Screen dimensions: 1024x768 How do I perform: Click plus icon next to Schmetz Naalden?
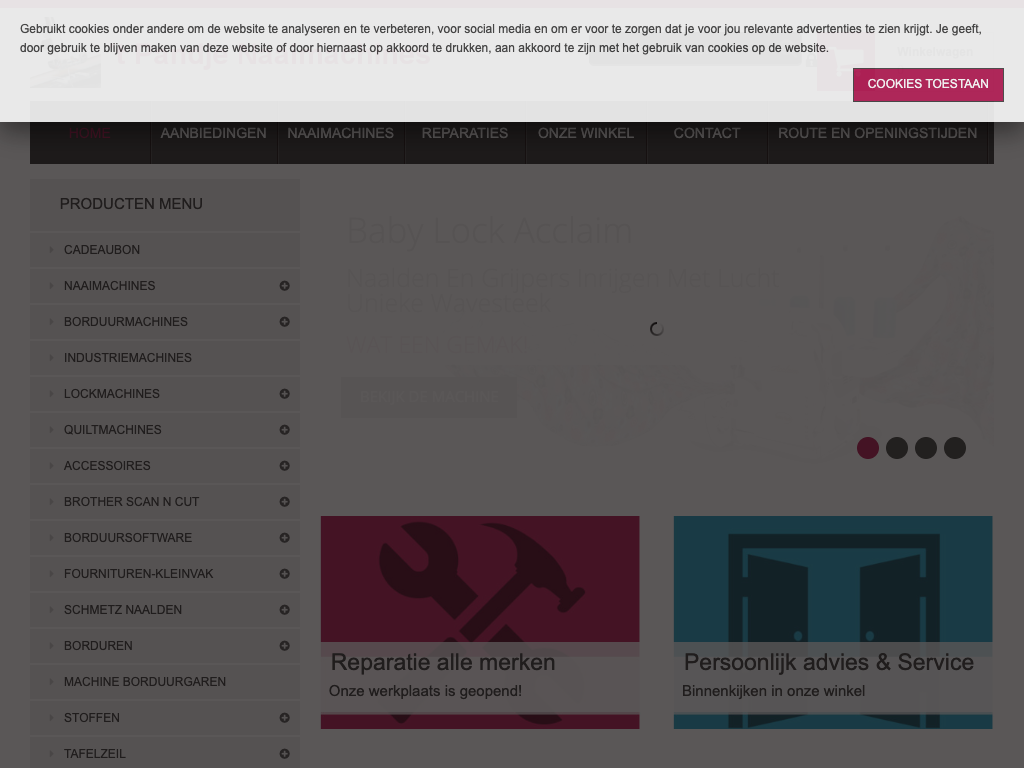(x=284, y=610)
